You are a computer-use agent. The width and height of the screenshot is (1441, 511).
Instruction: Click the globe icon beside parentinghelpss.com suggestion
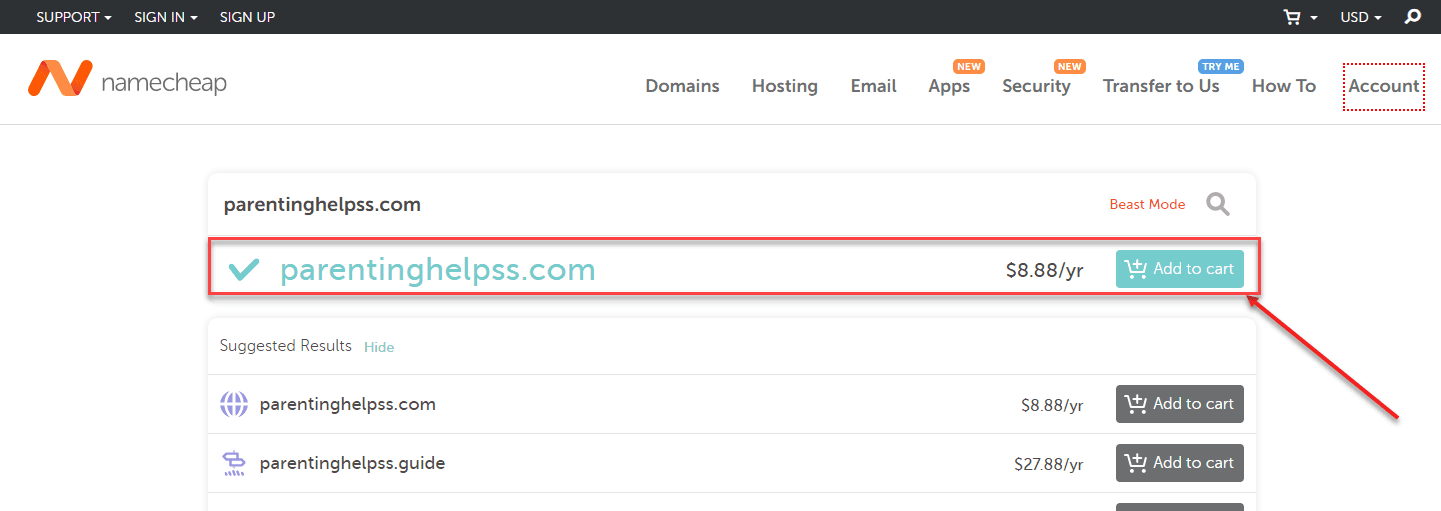233,404
